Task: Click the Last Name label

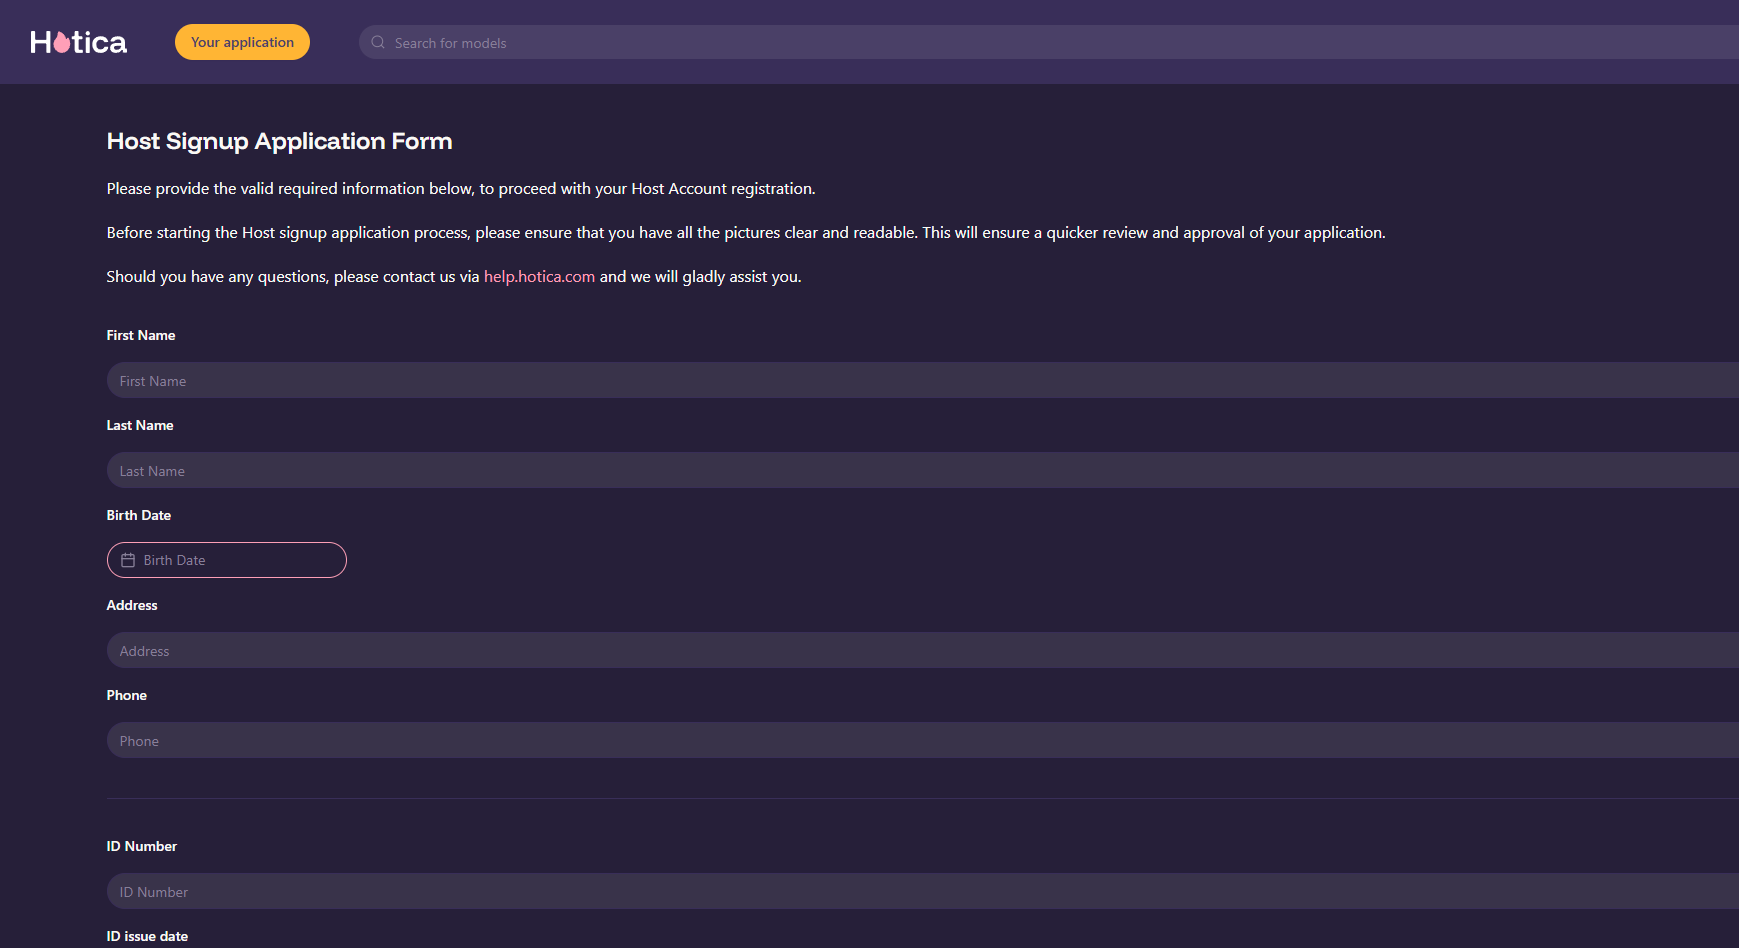Action: click(x=140, y=426)
